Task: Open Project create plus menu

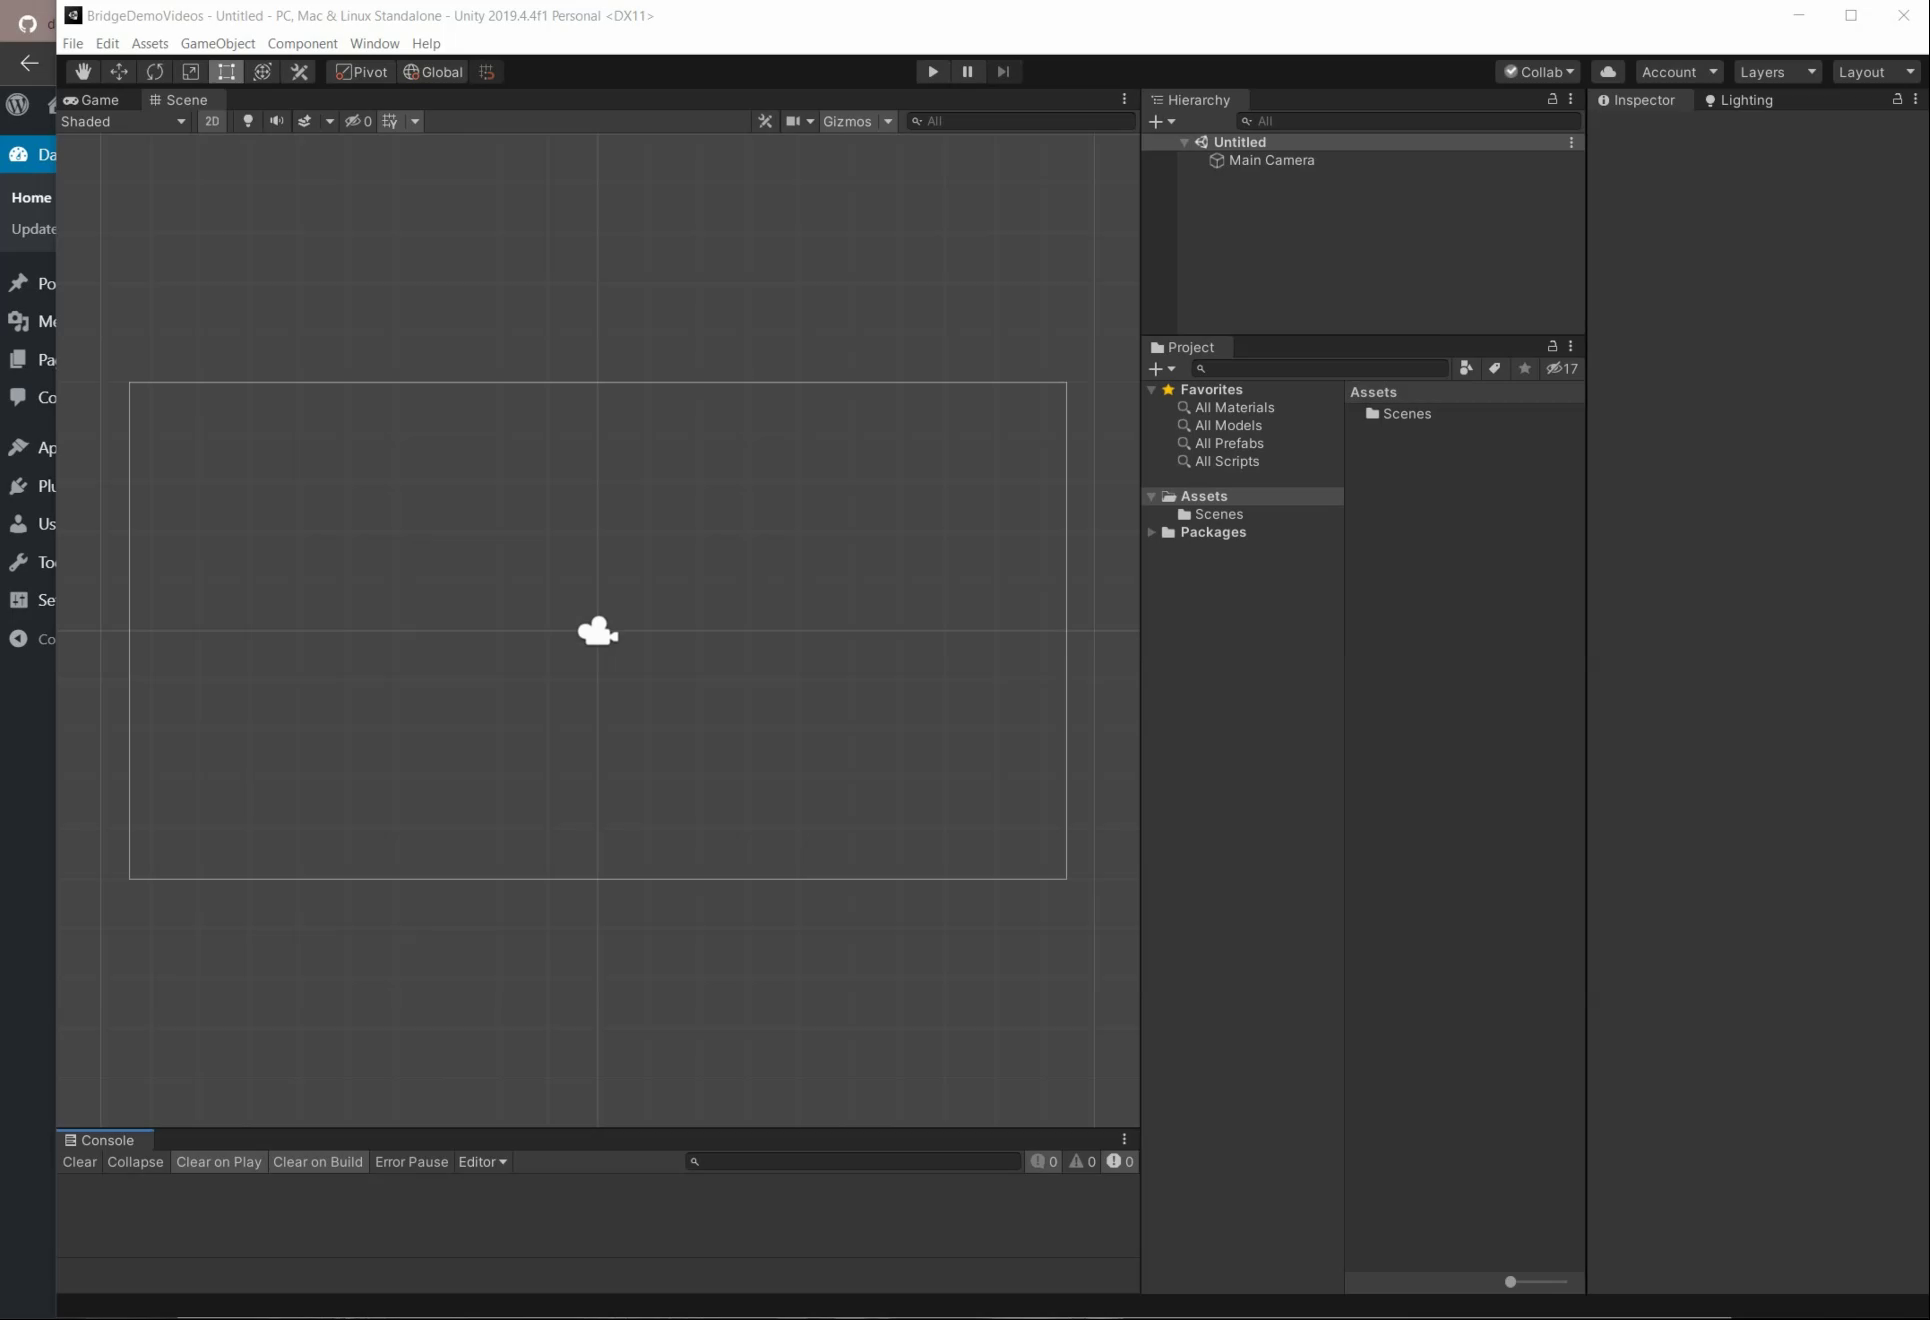Action: tap(1162, 369)
